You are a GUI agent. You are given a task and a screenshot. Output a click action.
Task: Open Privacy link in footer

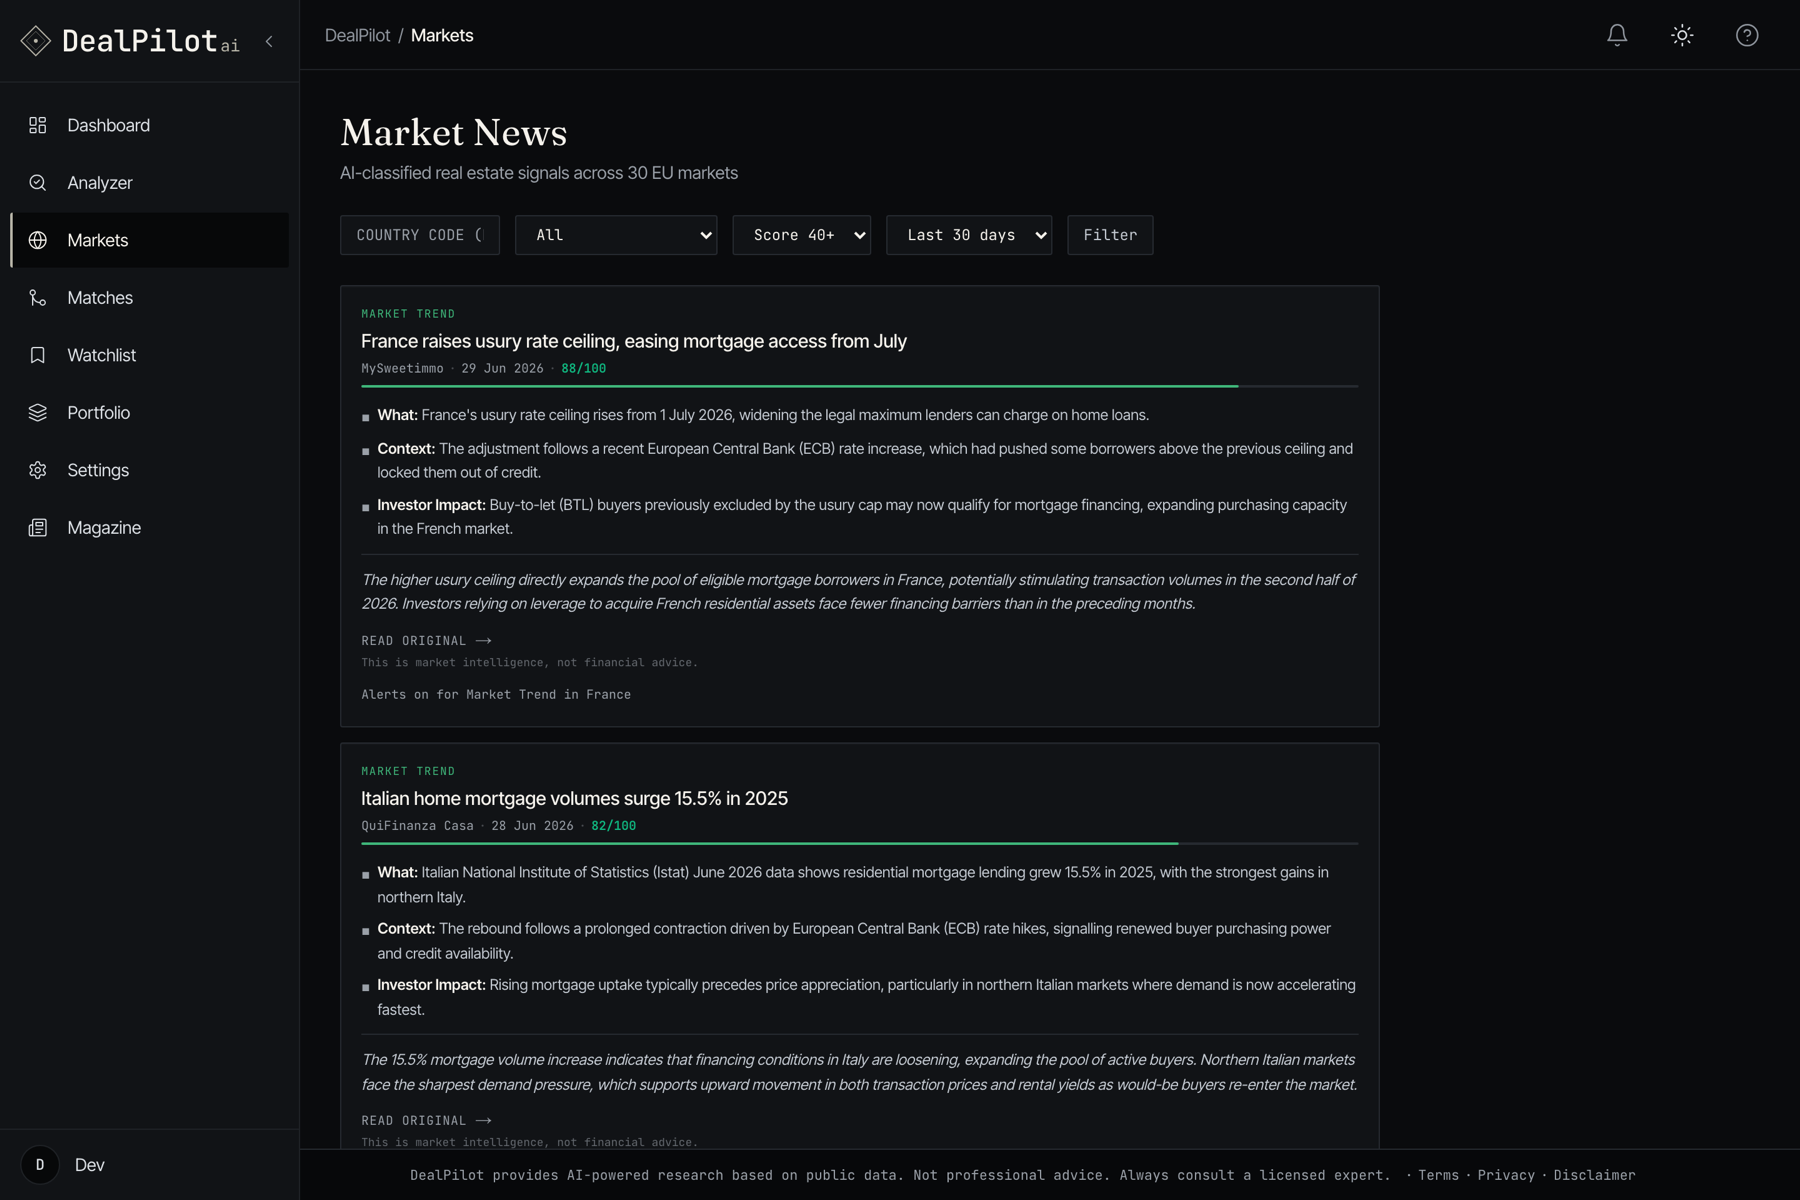(1506, 1175)
